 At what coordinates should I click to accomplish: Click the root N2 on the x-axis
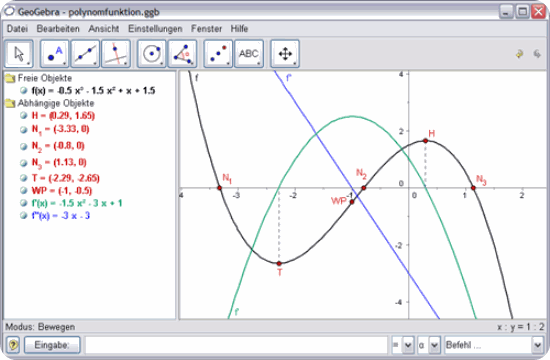click(x=364, y=188)
